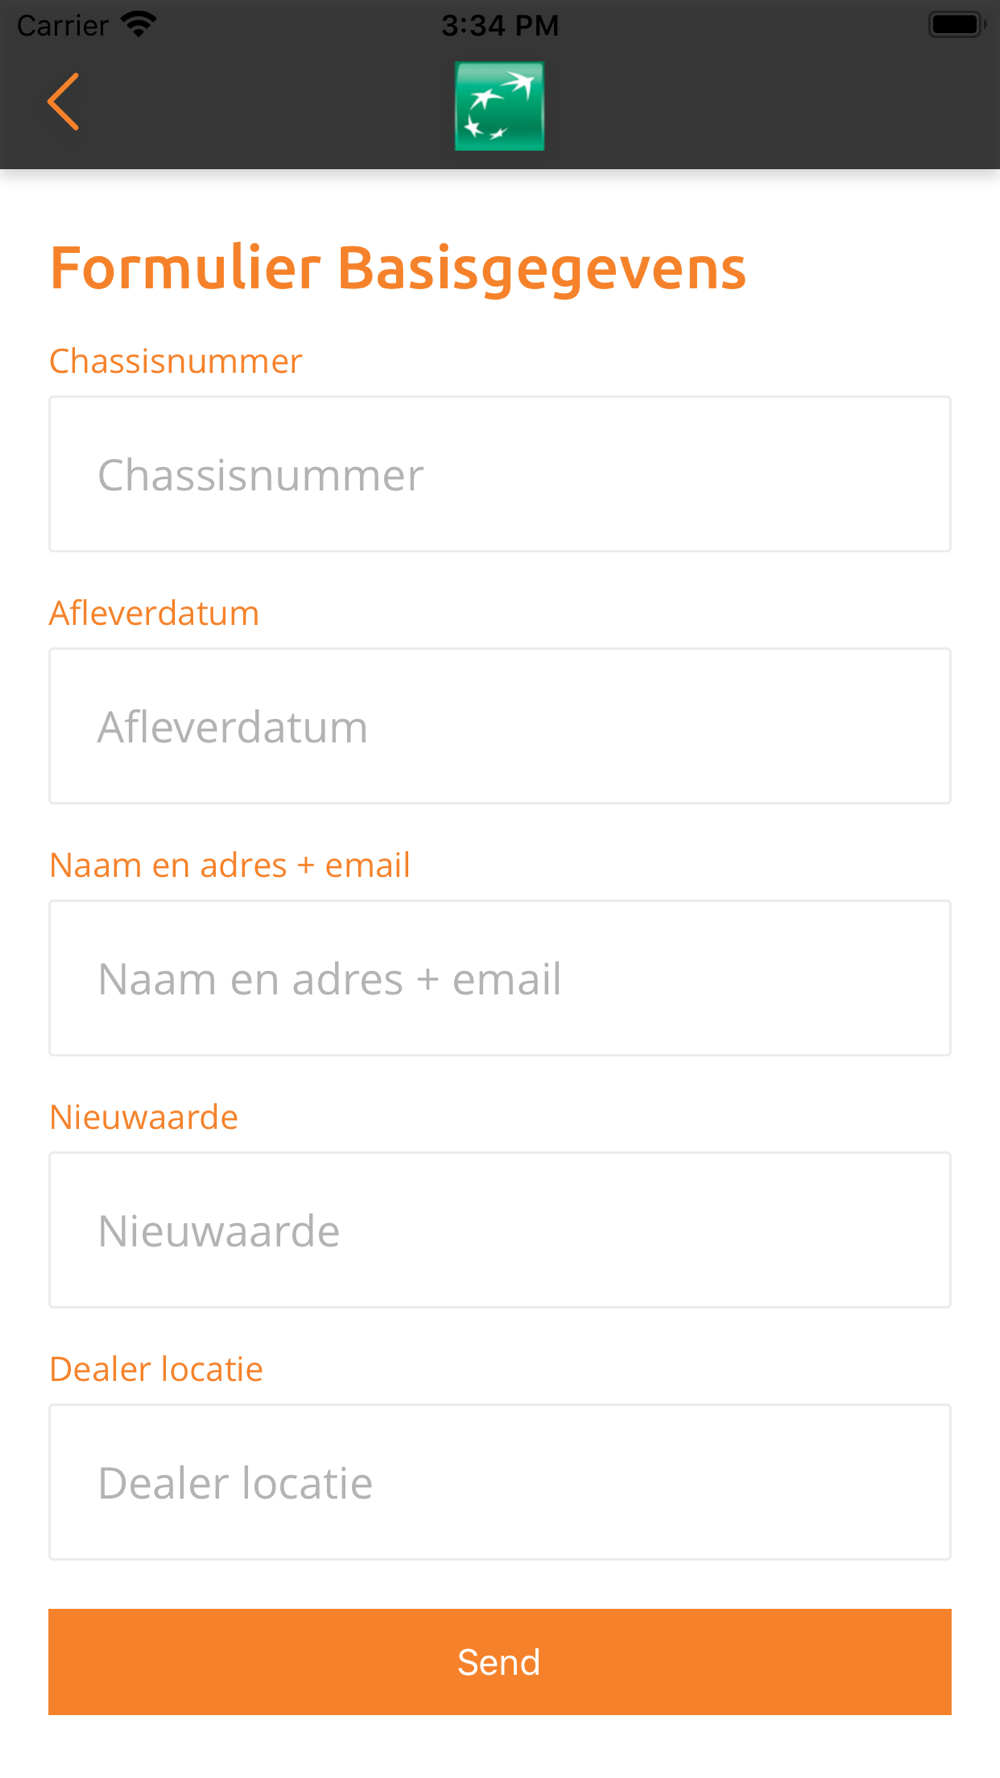The width and height of the screenshot is (1000, 1778).
Task: Tap the orange Nieuwaarde label
Action: coord(144,1117)
